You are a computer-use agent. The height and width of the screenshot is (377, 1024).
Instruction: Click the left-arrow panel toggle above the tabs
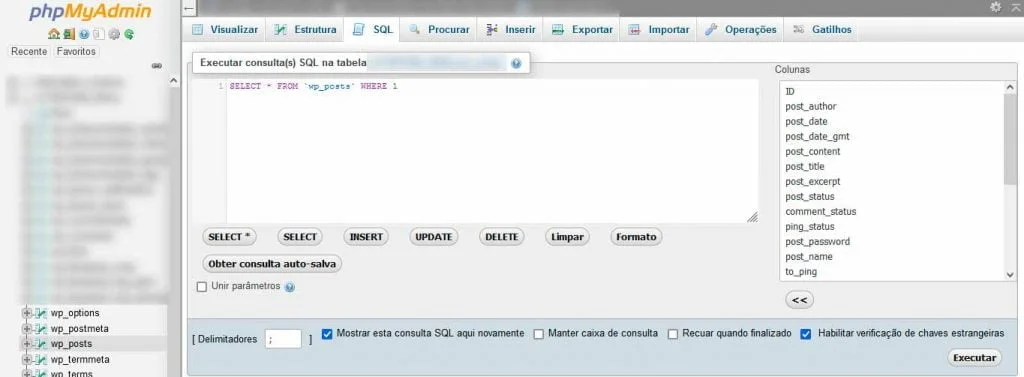190,8
